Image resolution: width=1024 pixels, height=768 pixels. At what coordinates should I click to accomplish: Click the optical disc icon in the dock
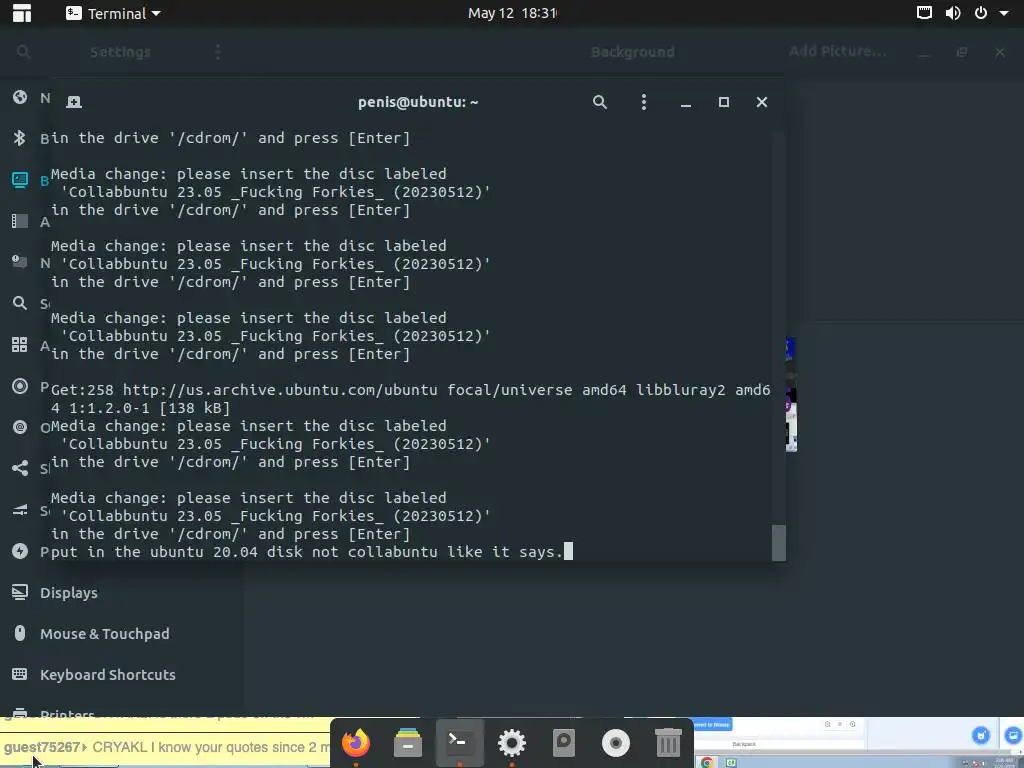[615, 743]
